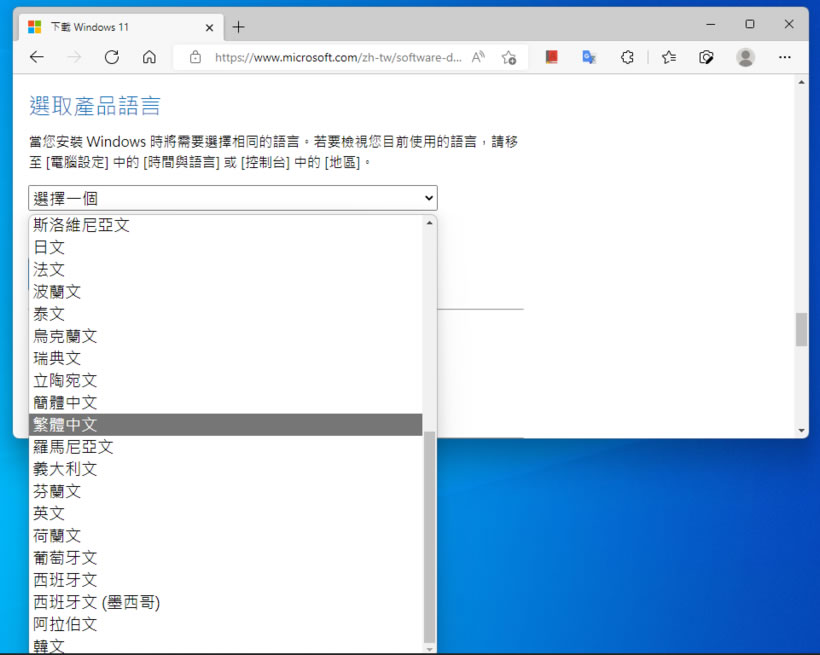
Task: Open the browser home page
Action: [x=149, y=57]
